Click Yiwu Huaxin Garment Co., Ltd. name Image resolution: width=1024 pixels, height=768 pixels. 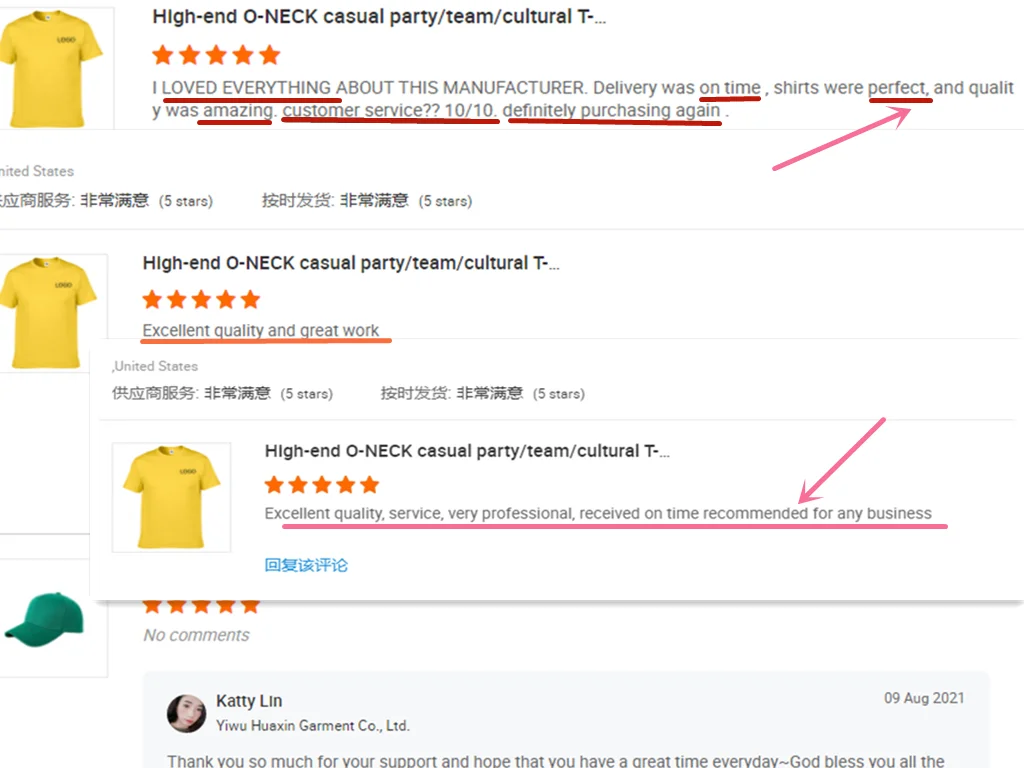pos(313,726)
